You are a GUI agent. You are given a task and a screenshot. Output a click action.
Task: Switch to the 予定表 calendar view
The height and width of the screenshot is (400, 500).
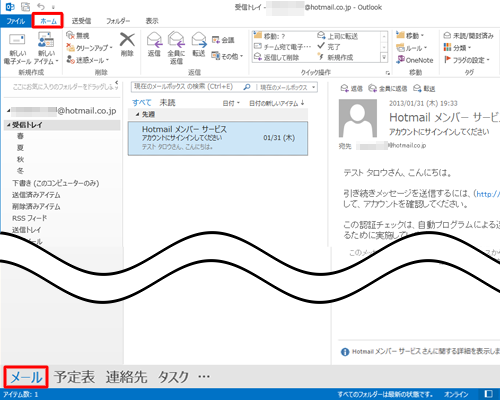click(x=74, y=377)
